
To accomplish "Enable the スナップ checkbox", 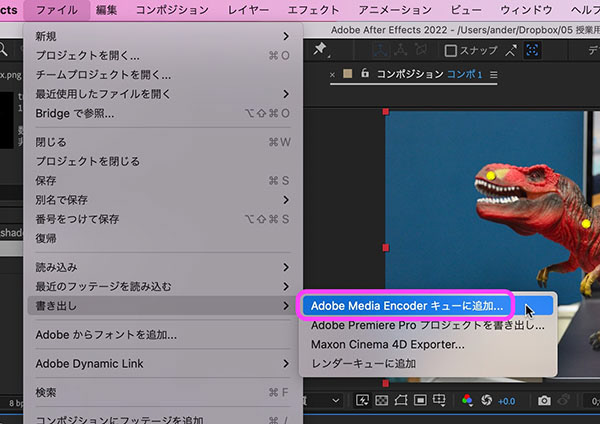I will pos(451,51).
